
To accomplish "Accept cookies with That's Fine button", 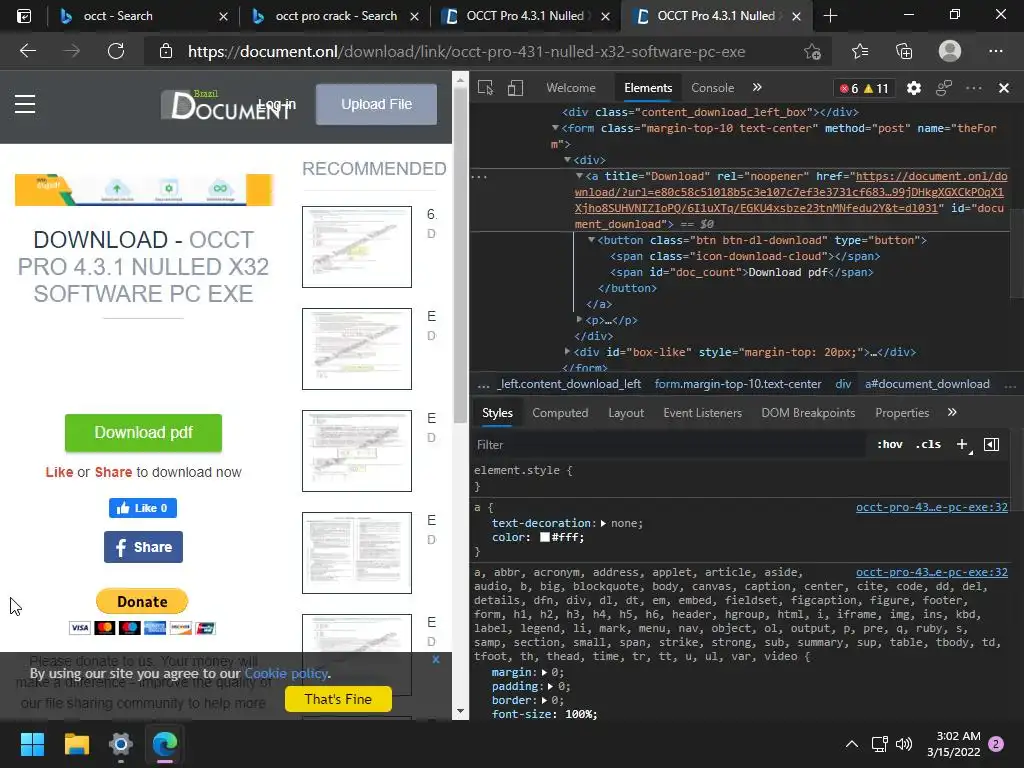I will pyautogui.click(x=338, y=699).
